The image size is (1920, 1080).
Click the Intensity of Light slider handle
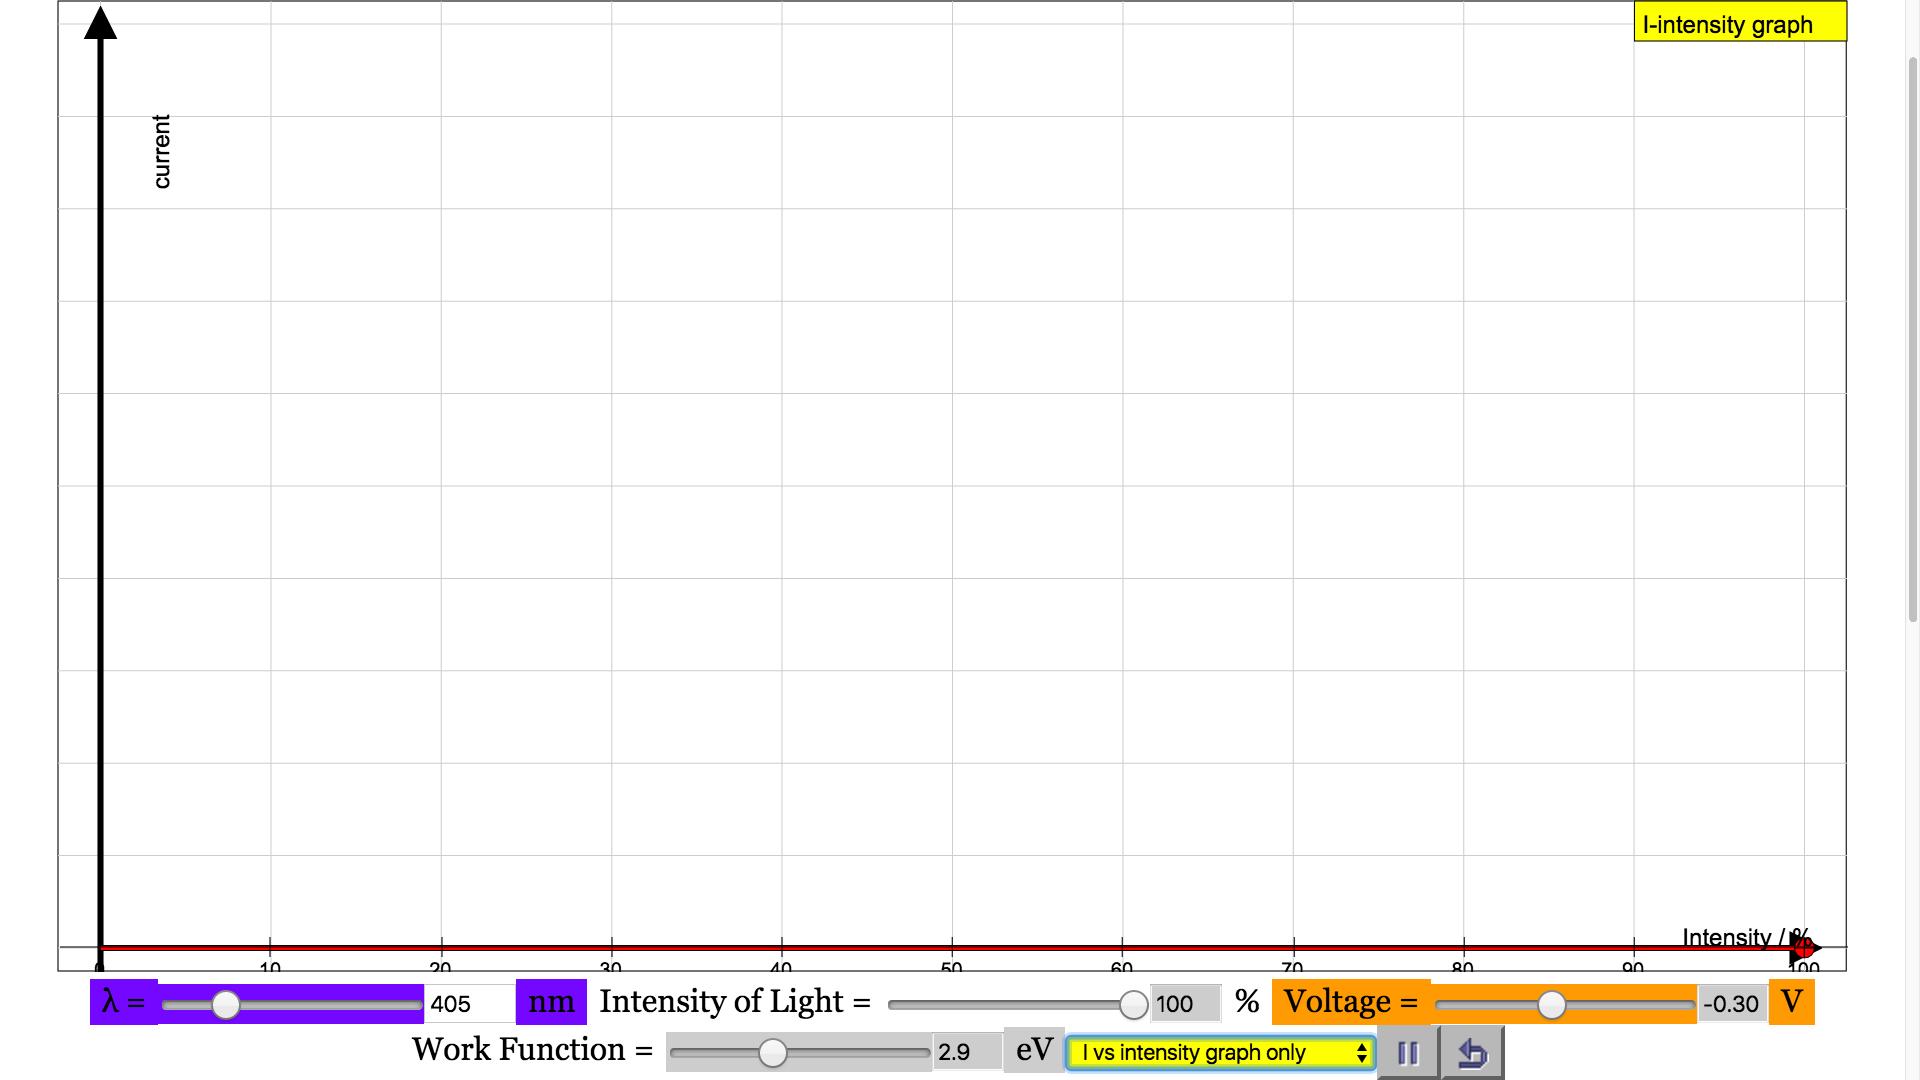point(1133,1004)
